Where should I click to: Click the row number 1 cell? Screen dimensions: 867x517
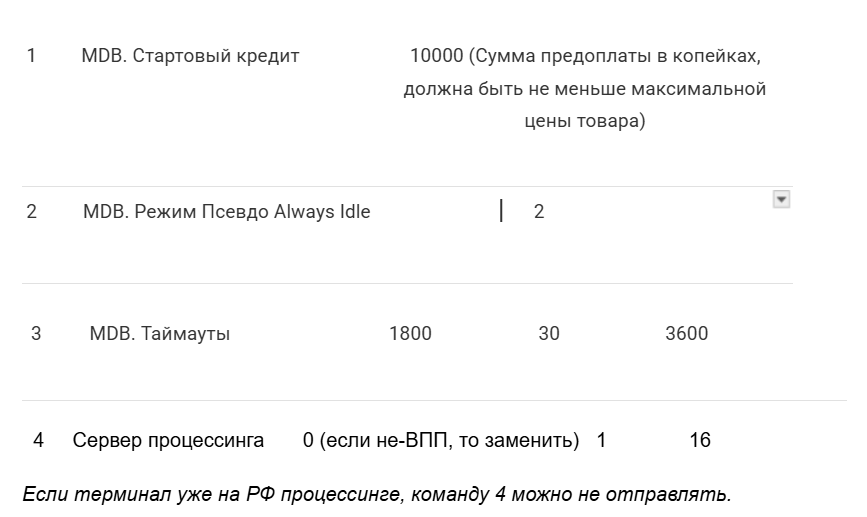[32, 56]
